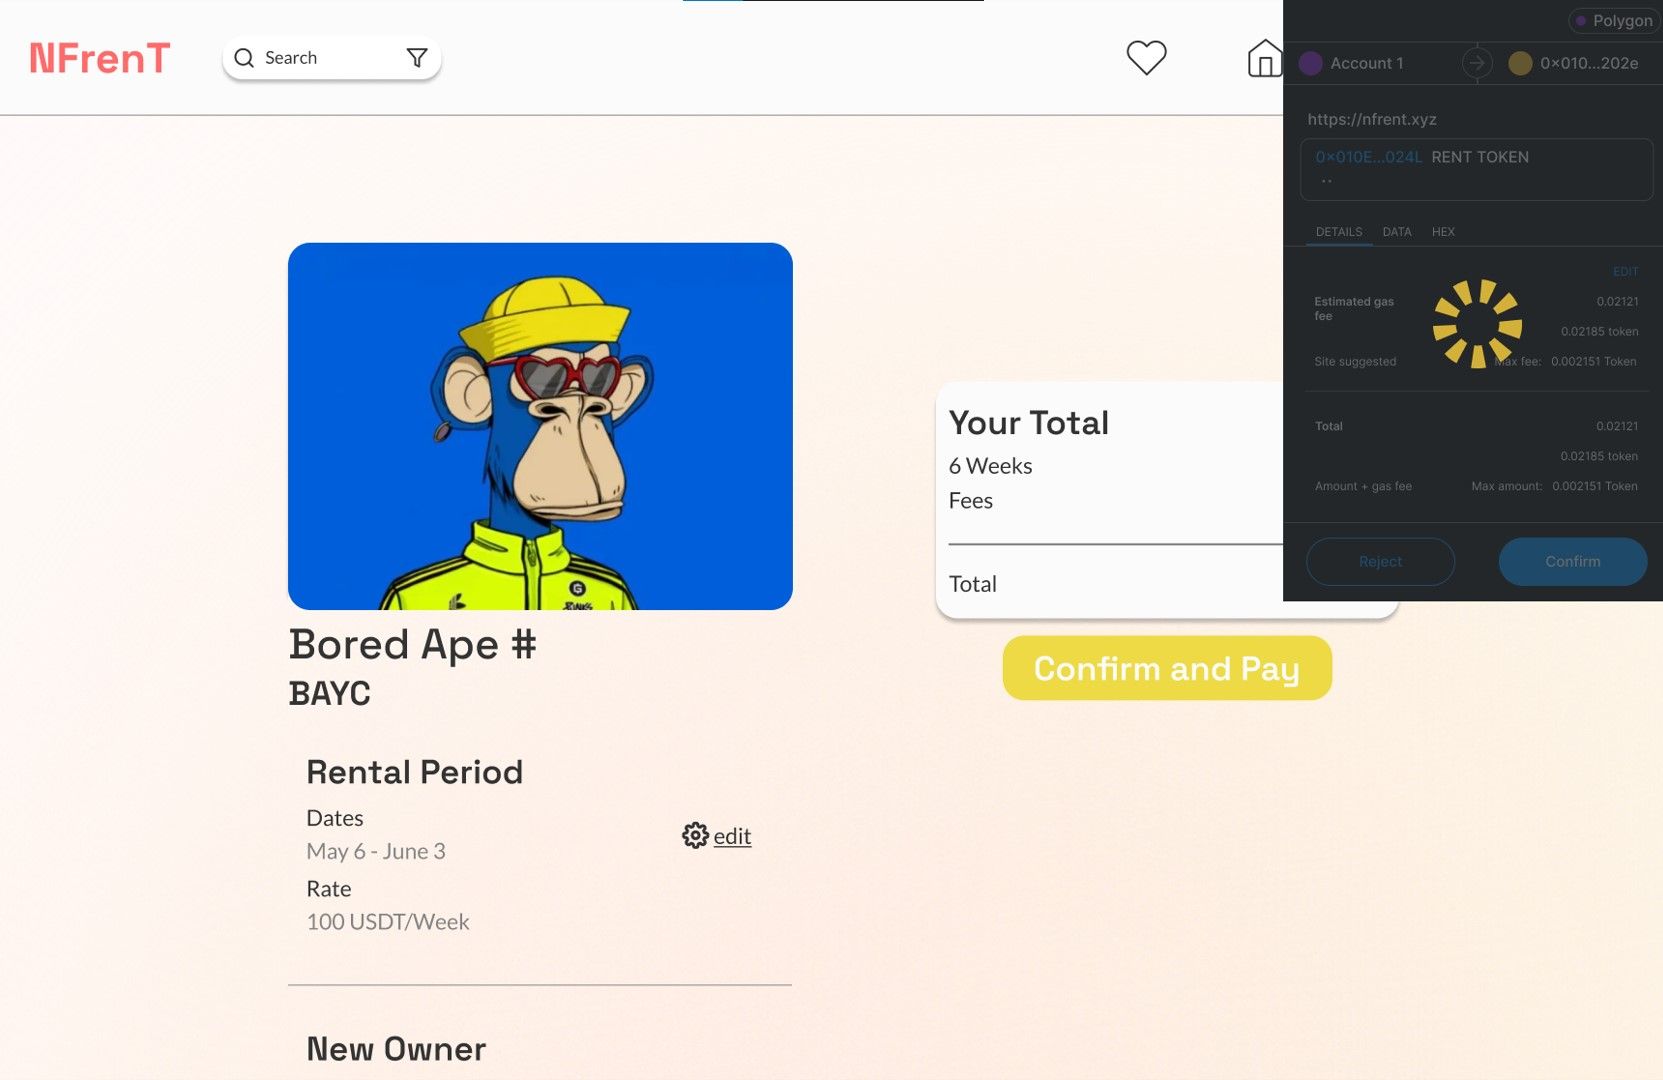Click the 100 USDT/Week rate text

388,922
